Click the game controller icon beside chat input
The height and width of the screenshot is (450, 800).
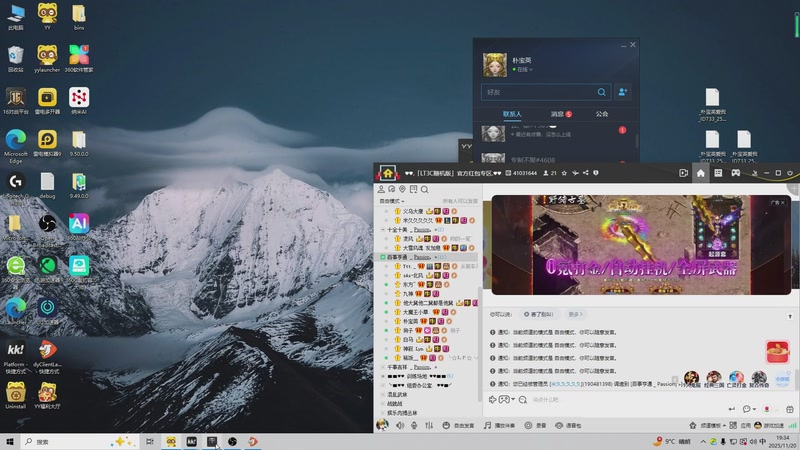(x=504, y=399)
